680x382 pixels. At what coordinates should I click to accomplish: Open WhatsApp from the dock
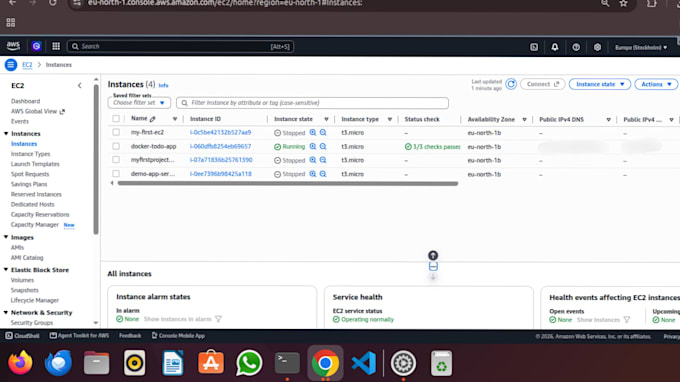(x=249, y=362)
